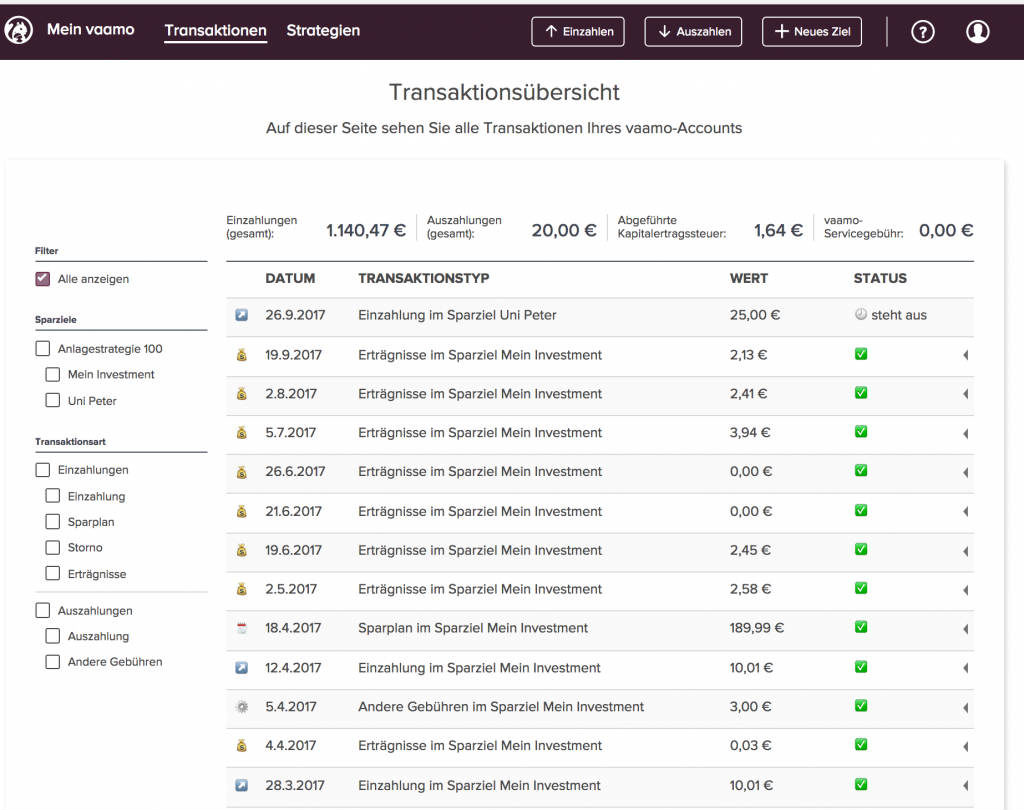1024x810 pixels.
Task: Click the '1.140,47 €' total deposits value
Action: pyautogui.click(x=366, y=231)
